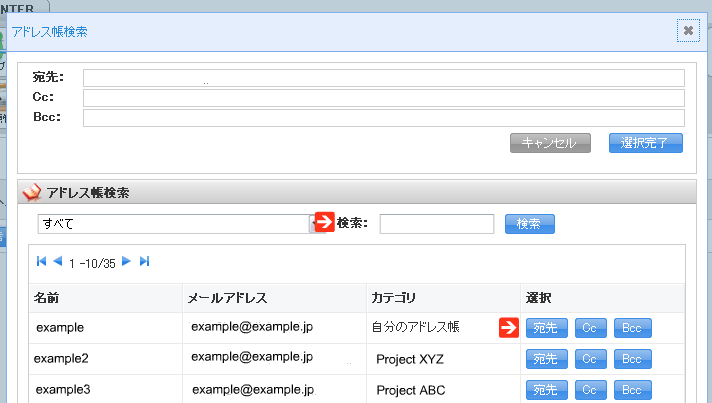Viewport: 712px width, 403px height.
Task: Add example3 as Cc
Action: pyautogui.click(x=590, y=390)
